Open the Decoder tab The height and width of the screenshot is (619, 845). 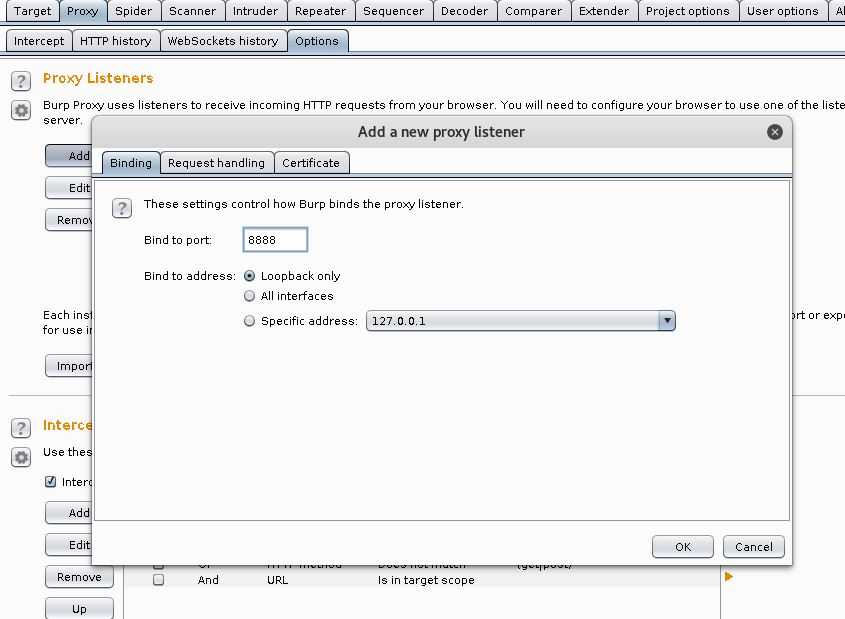[x=464, y=11]
